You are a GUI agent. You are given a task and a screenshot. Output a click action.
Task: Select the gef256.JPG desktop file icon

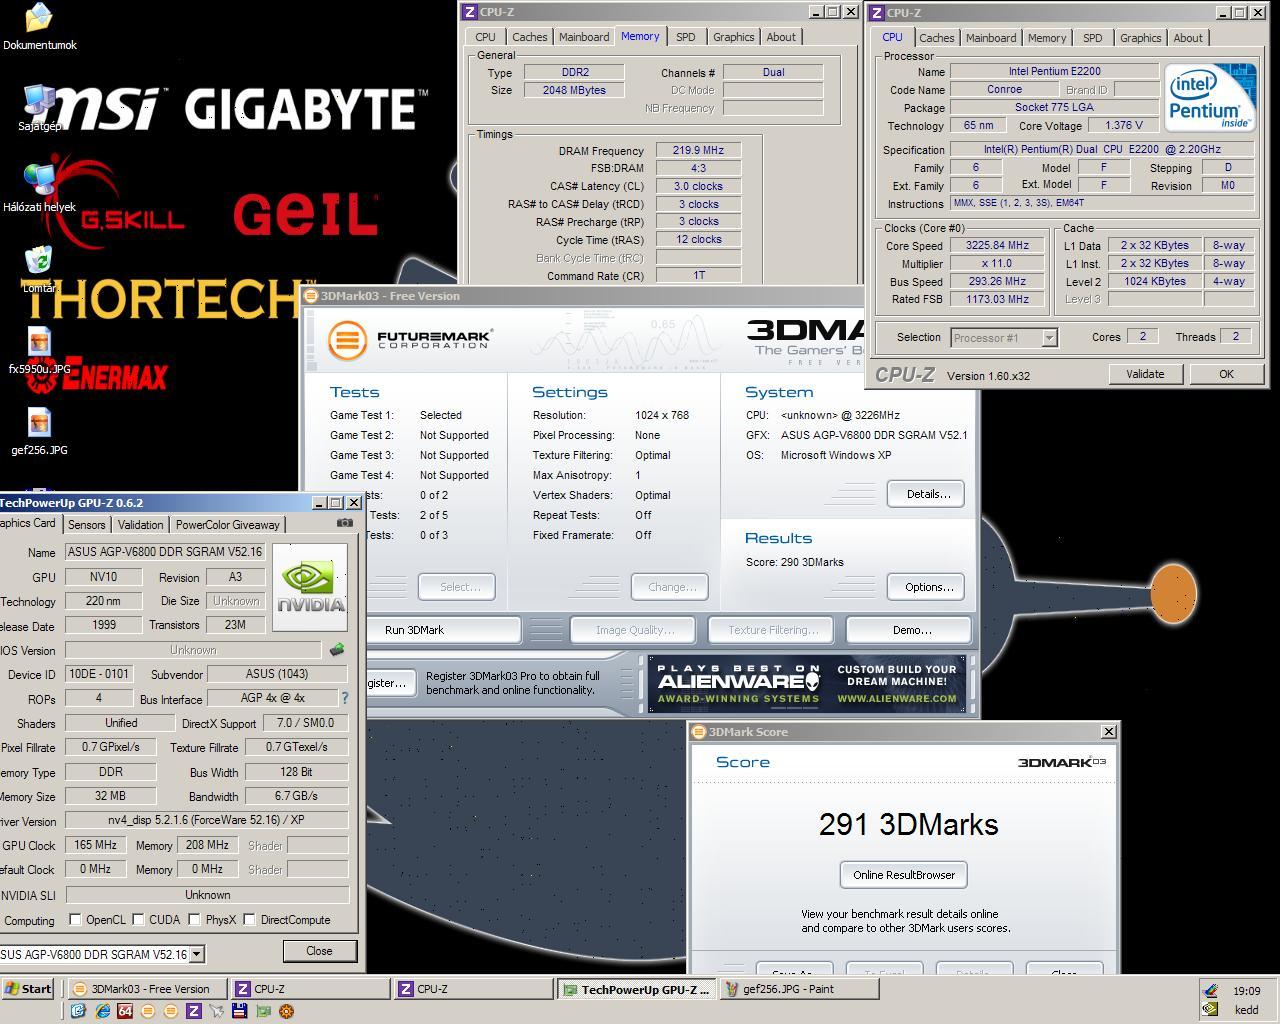(39, 423)
